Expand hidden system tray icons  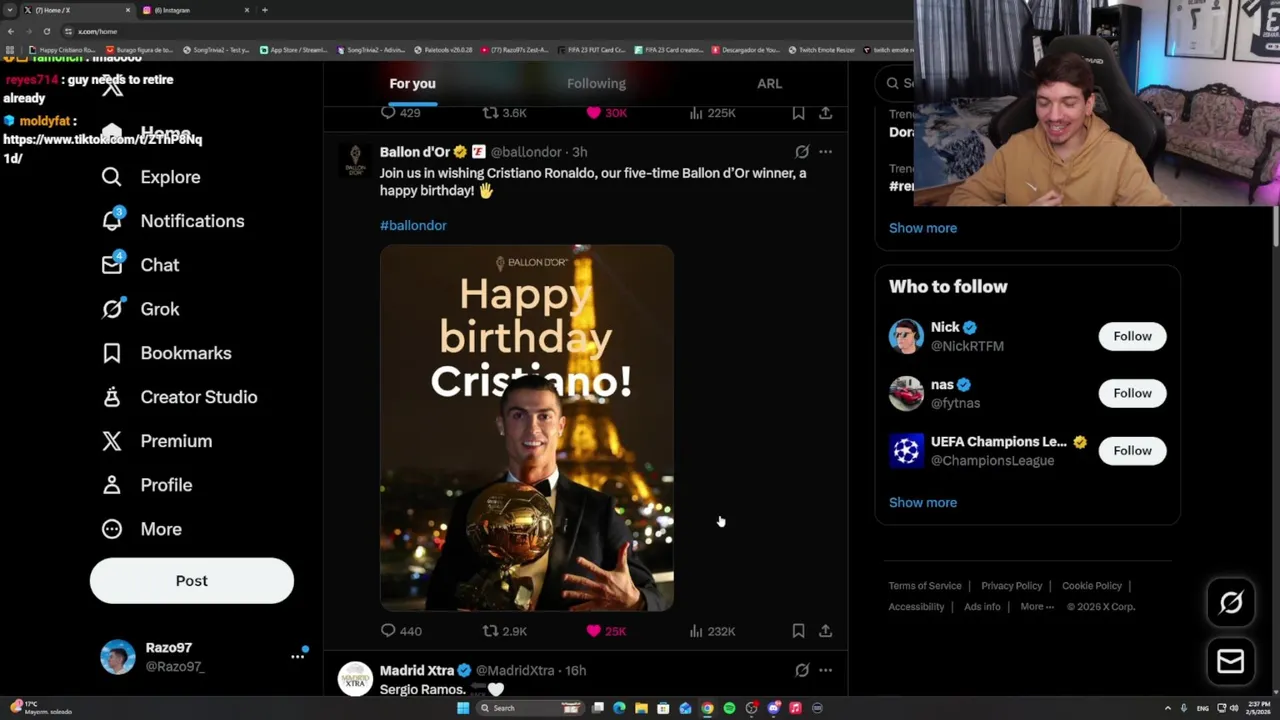pyautogui.click(x=1167, y=708)
